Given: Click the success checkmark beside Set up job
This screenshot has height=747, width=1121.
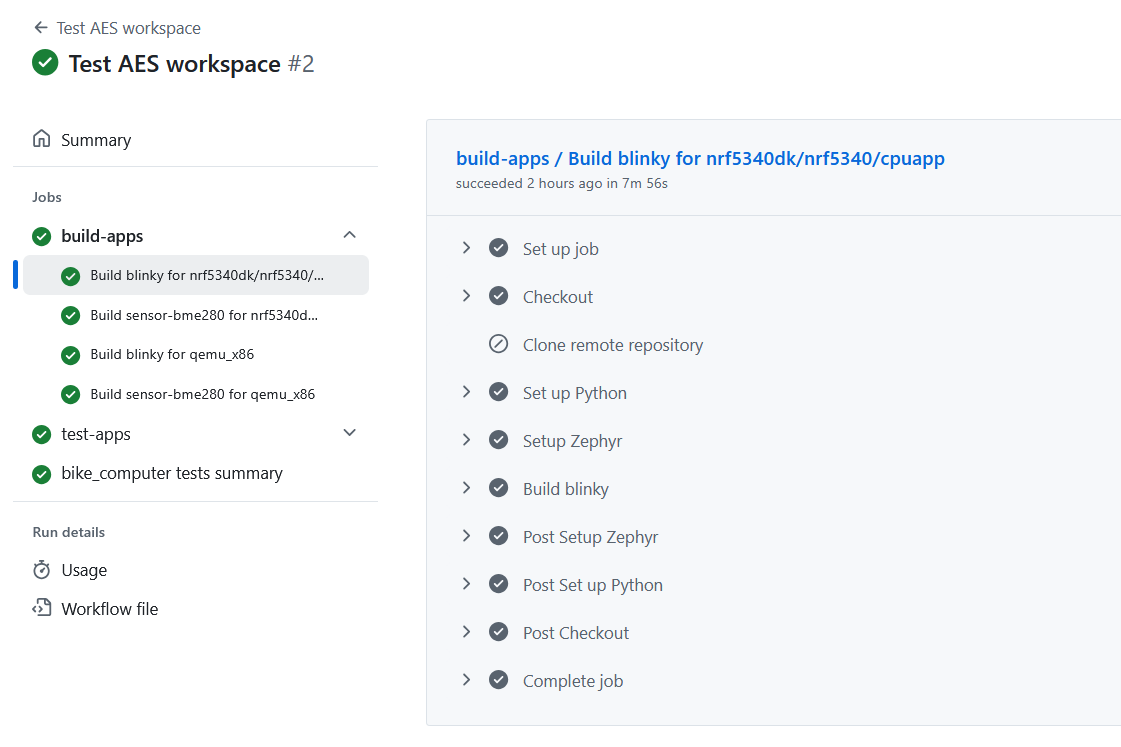Looking at the screenshot, I should 498,247.
